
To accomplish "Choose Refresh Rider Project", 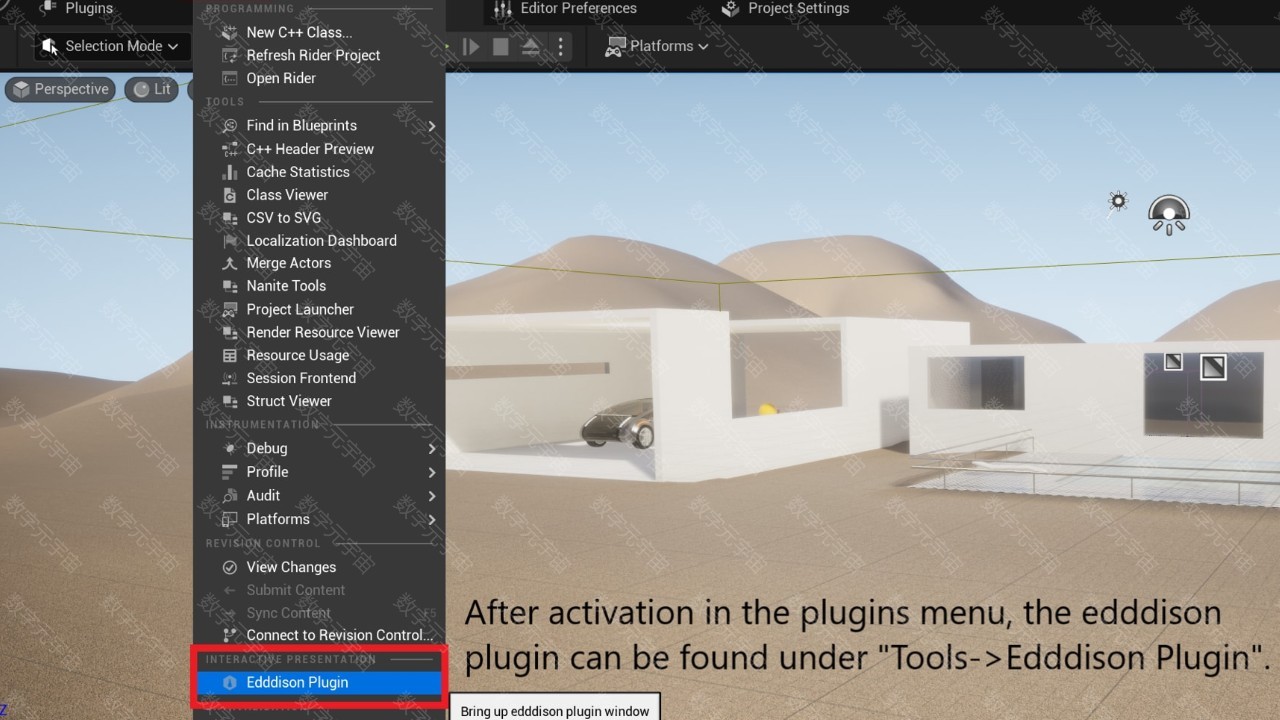I will click(318, 55).
